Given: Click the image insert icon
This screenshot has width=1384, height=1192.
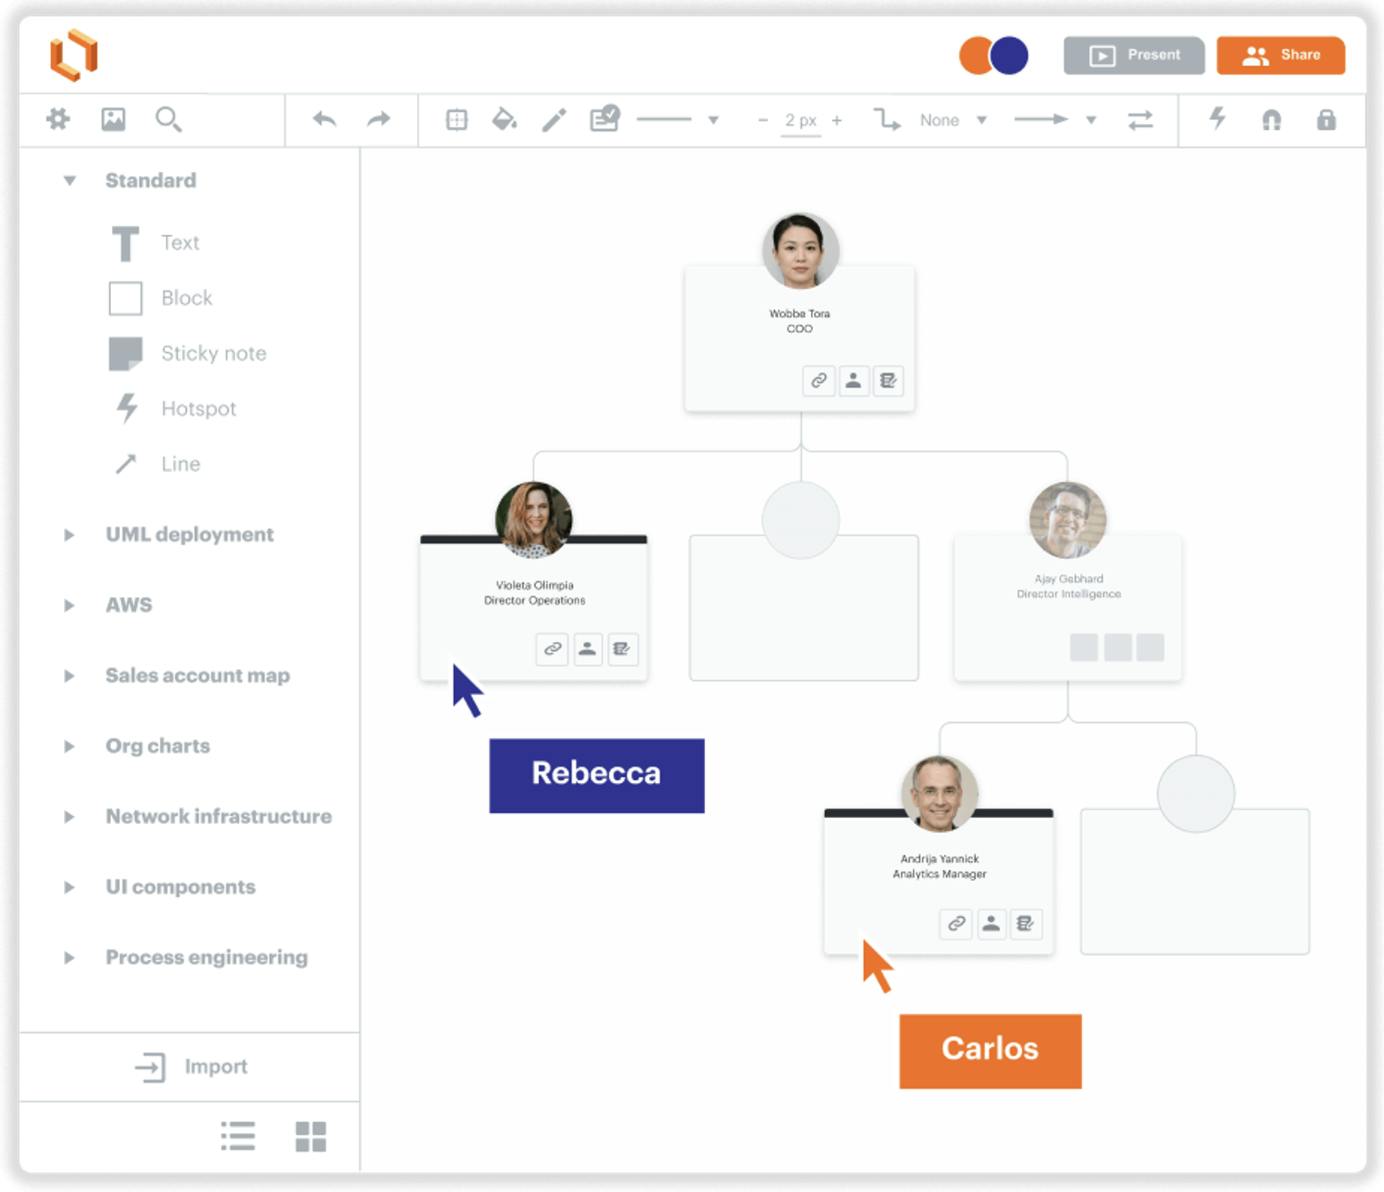Looking at the screenshot, I should pos(114,120).
